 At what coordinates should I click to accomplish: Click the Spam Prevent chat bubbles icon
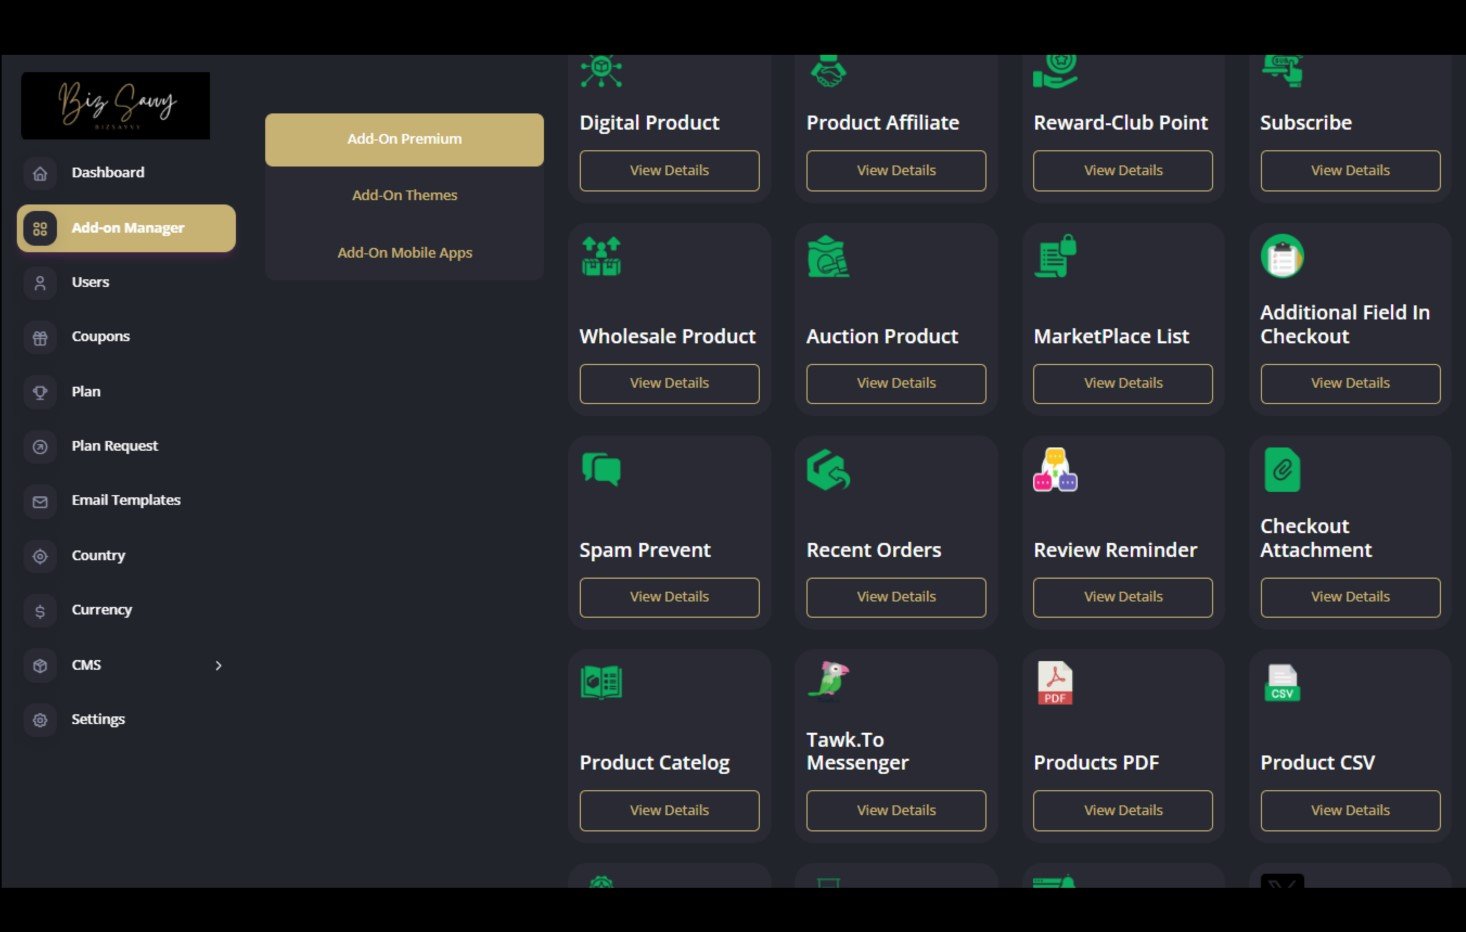point(601,469)
